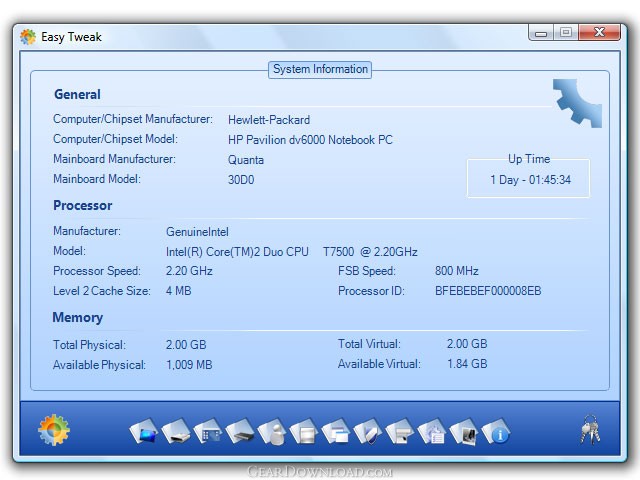The width and height of the screenshot is (640, 480).
Task: Click the Easy Tweak title bar app icon
Action: [x=28, y=37]
